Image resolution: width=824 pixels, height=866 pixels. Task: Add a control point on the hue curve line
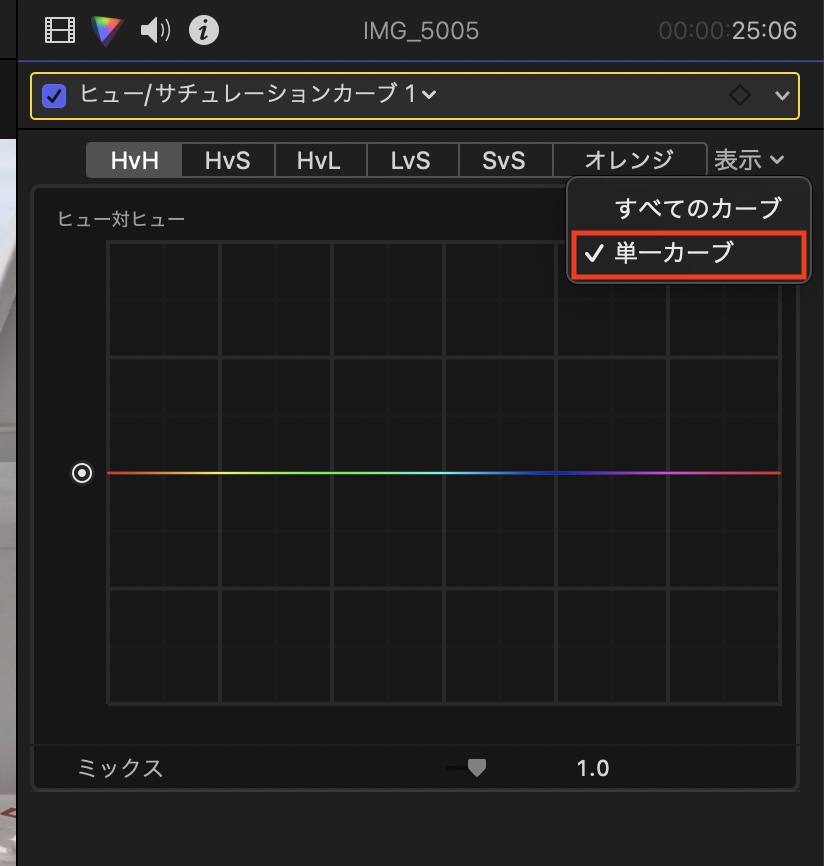point(443,473)
